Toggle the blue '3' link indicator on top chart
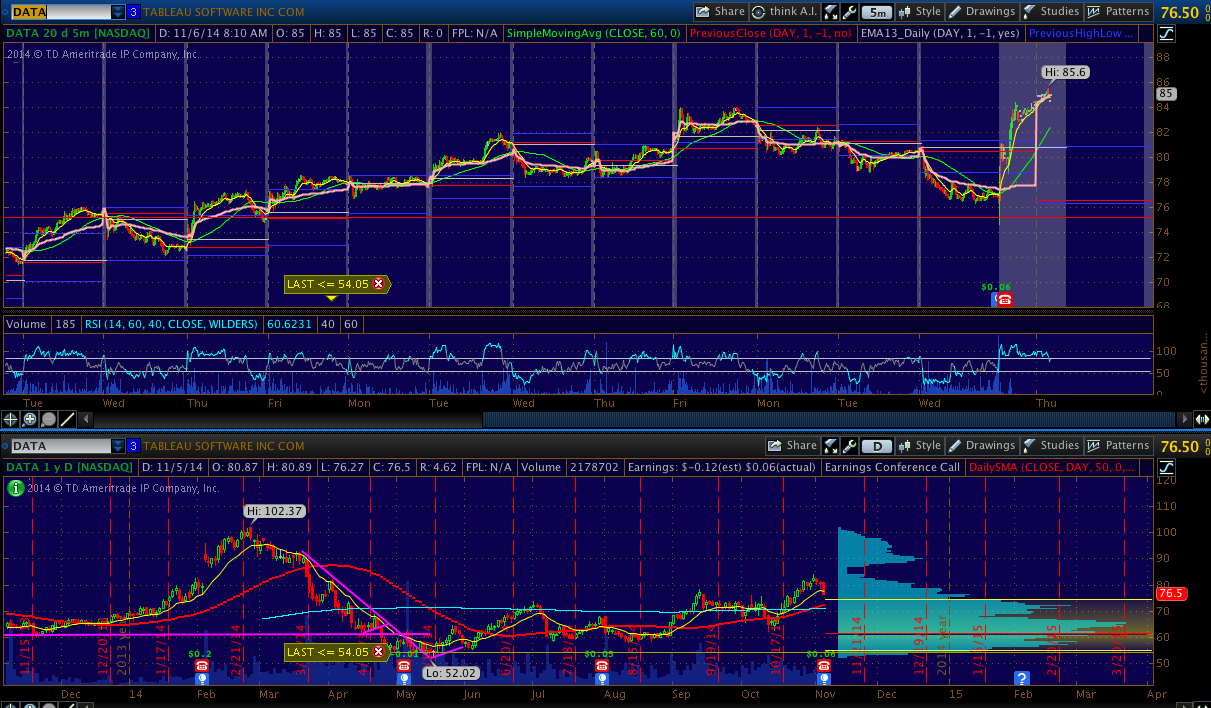1211x708 pixels. point(133,12)
